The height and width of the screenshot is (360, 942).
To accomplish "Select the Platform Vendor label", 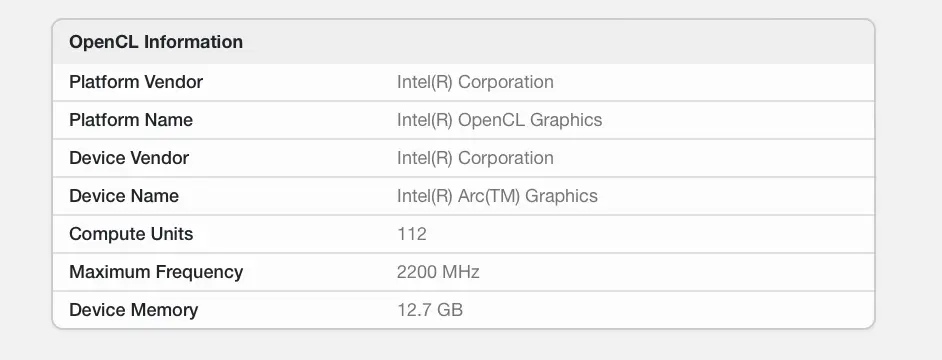I will [x=136, y=82].
